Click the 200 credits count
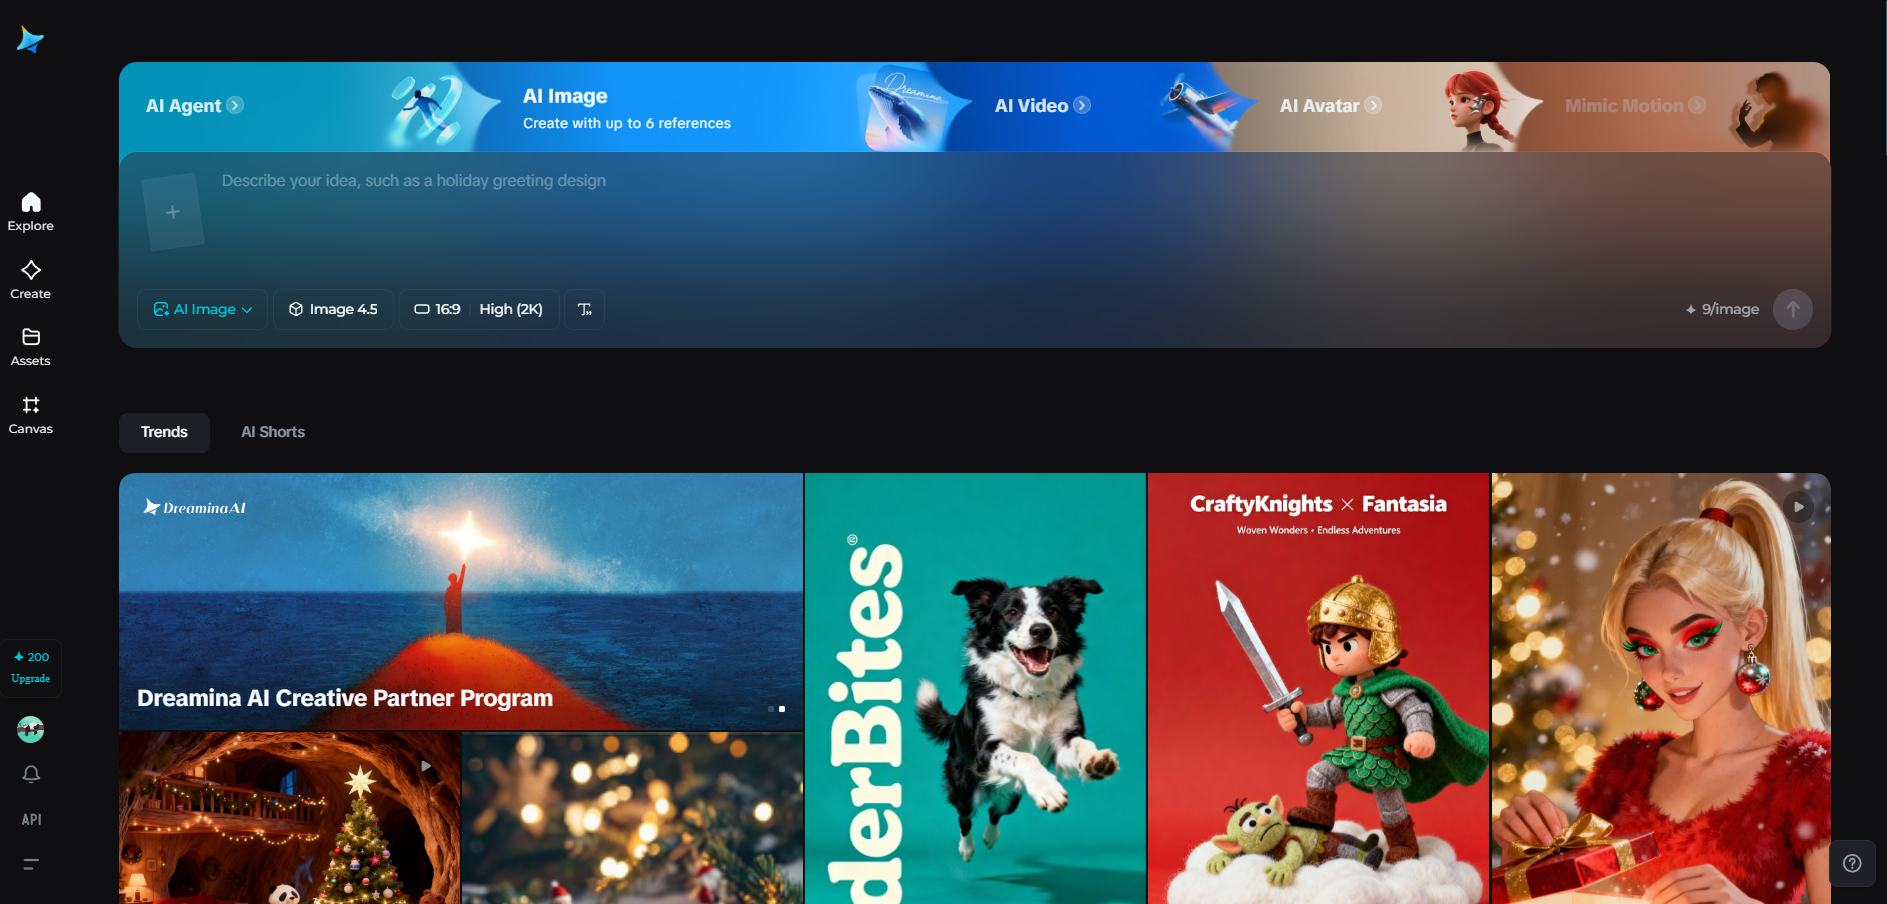Image resolution: width=1887 pixels, height=904 pixels. click(x=31, y=657)
